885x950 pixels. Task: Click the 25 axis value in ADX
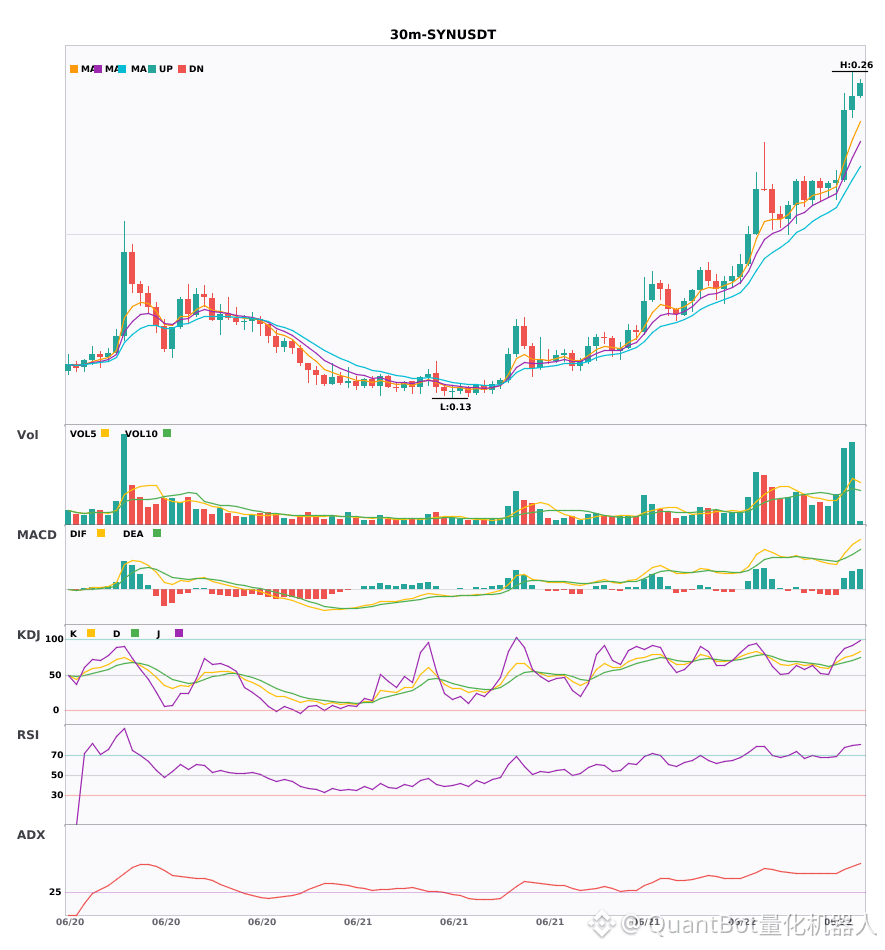coord(55,892)
